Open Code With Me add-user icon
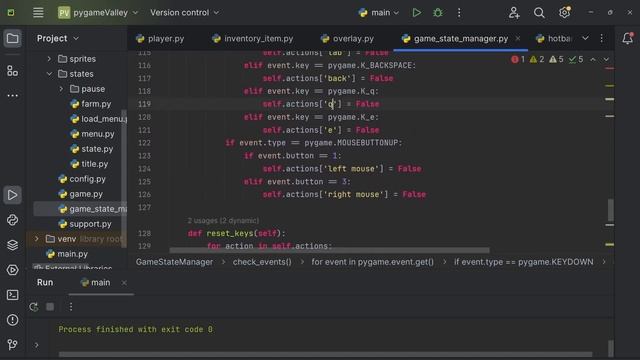640x360 pixels. pyautogui.click(x=514, y=13)
